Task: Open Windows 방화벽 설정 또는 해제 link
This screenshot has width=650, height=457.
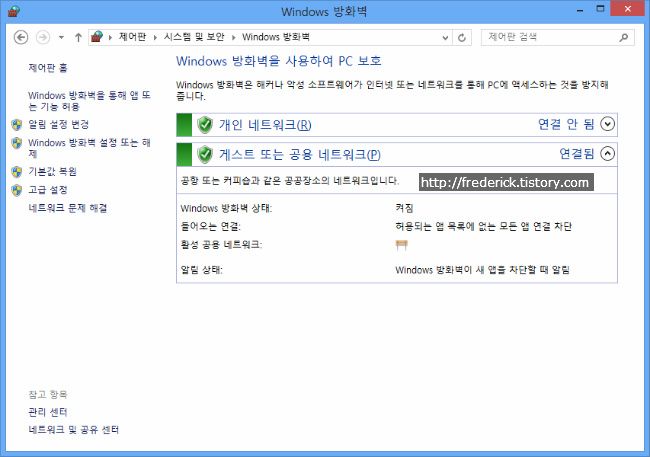Action: pos(89,148)
